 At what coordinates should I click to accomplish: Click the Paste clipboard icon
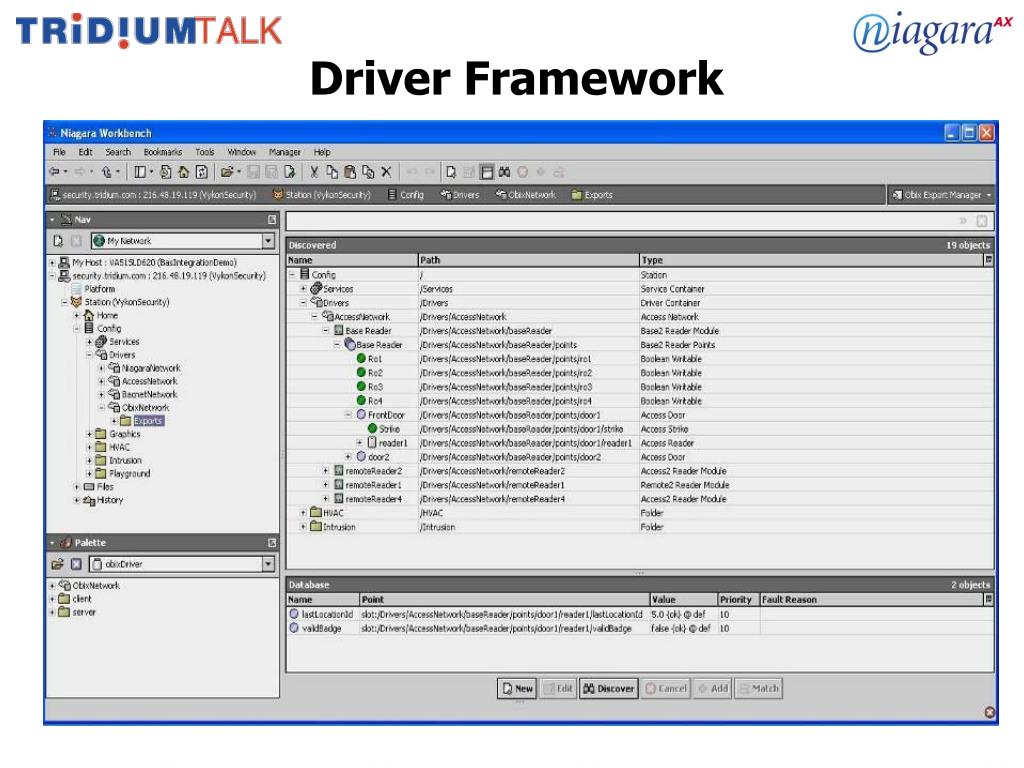tap(350, 172)
